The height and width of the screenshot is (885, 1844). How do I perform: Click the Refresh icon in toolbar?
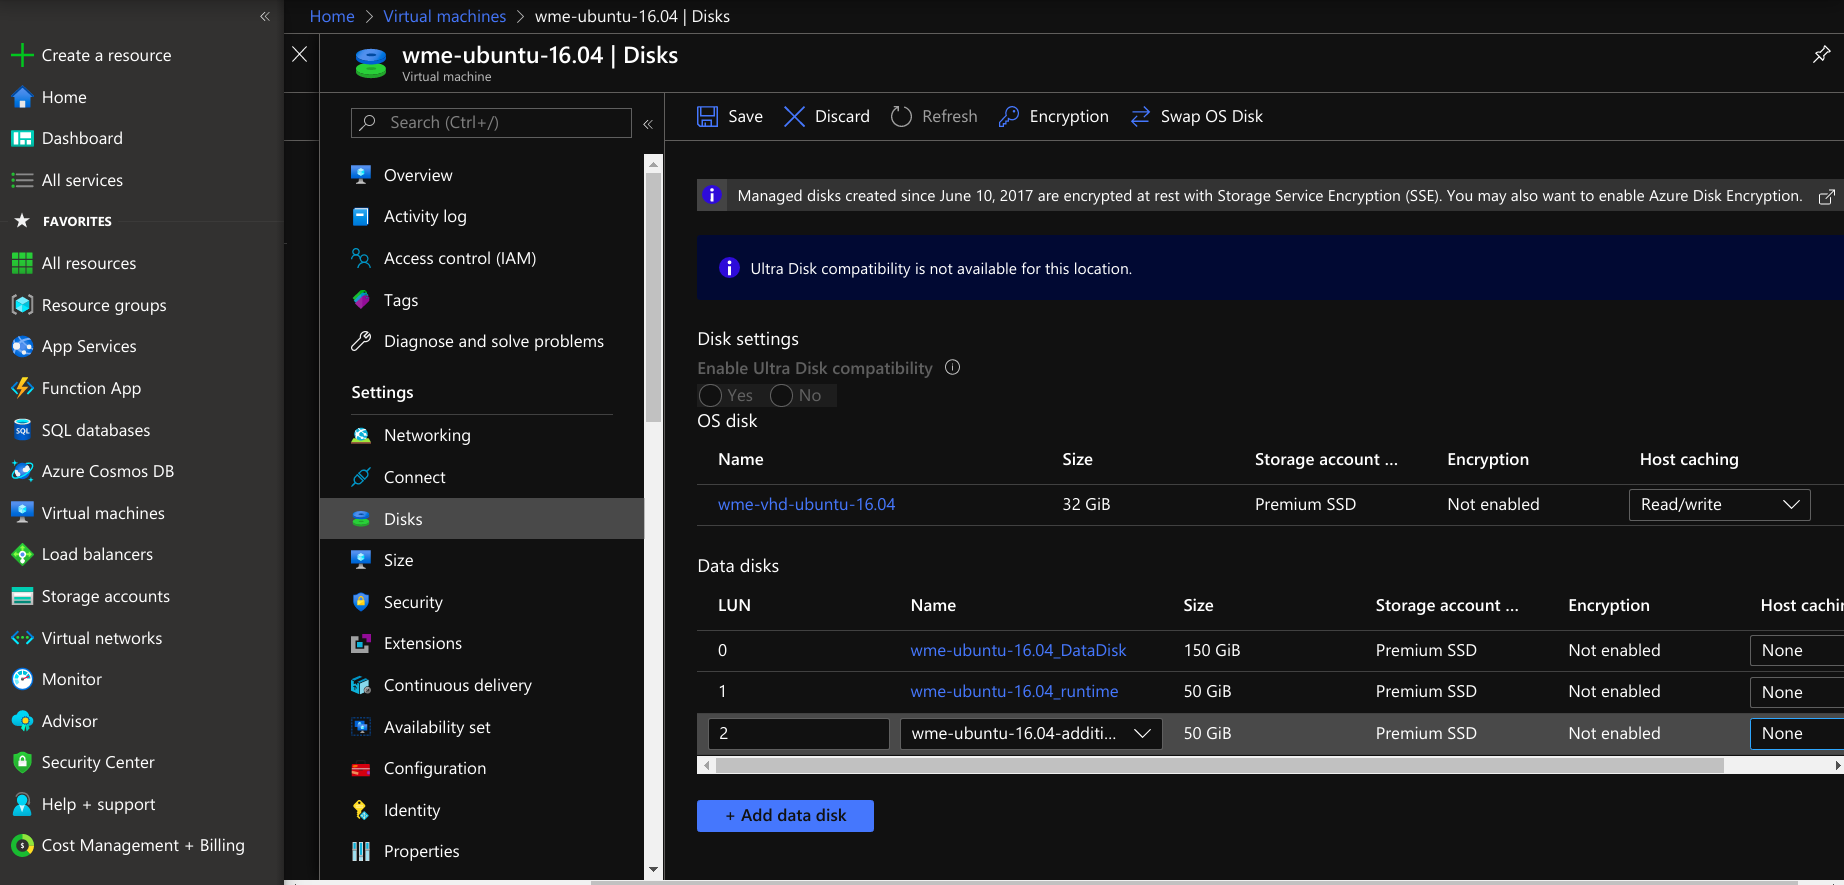tap(901, 116)
